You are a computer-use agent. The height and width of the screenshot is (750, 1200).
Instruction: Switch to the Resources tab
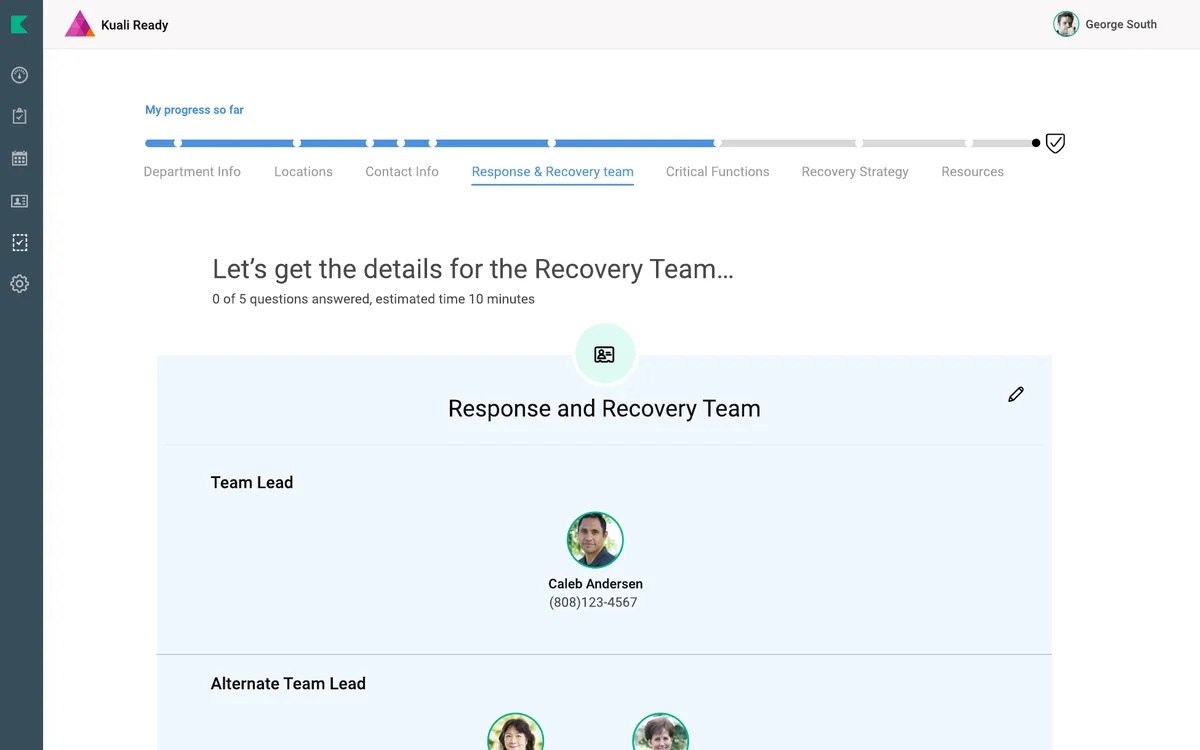[972, 172]
